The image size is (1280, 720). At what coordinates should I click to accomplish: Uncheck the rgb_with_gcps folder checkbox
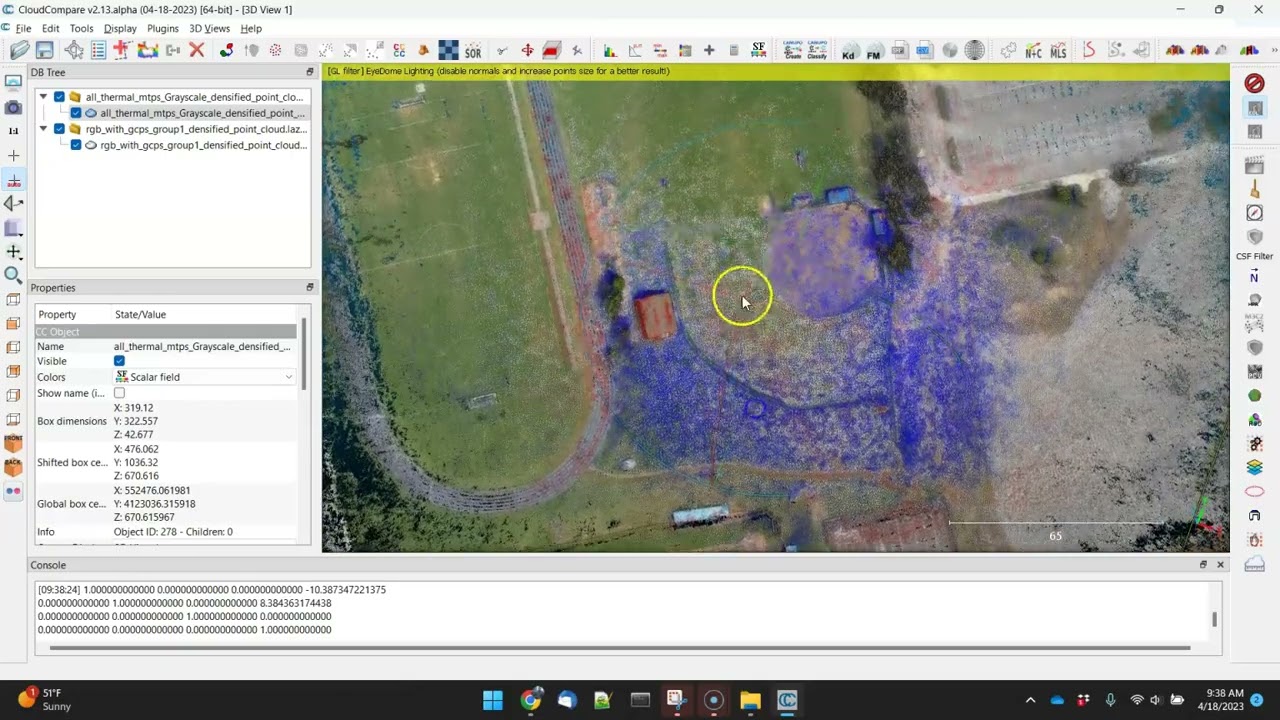pos(59,129)
